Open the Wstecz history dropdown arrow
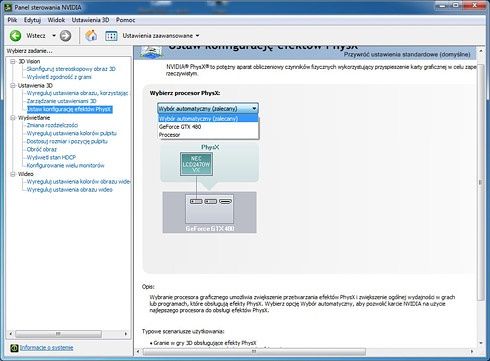This screenshot has width=490, height=361. pos(54,35)
